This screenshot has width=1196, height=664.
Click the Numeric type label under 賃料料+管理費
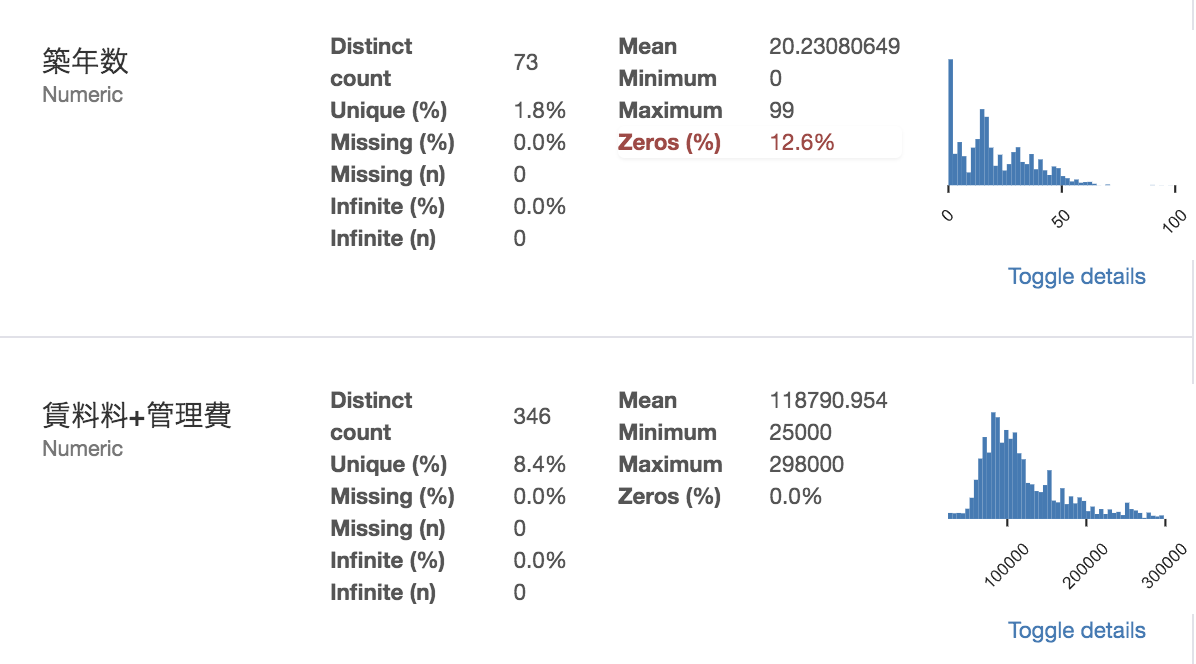[x=83, y=449]
